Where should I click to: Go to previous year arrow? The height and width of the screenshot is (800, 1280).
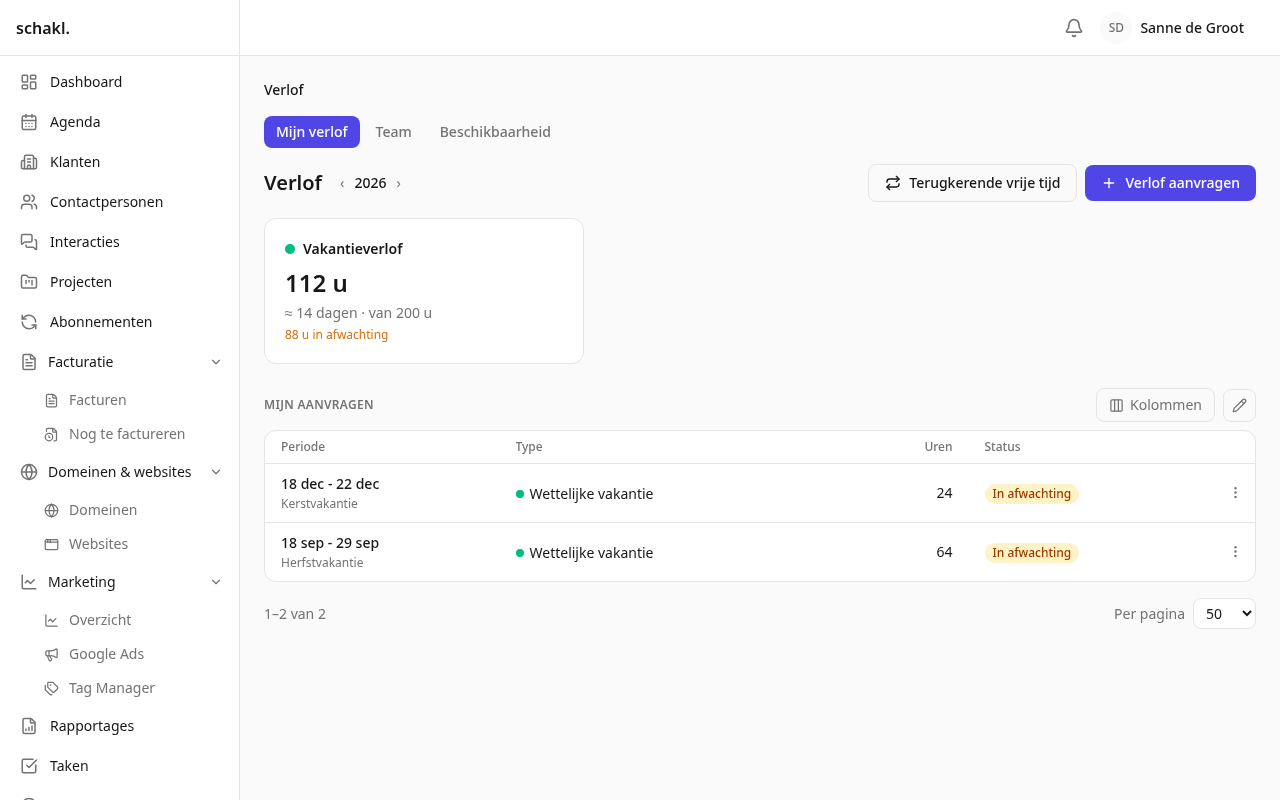point(342,183)
